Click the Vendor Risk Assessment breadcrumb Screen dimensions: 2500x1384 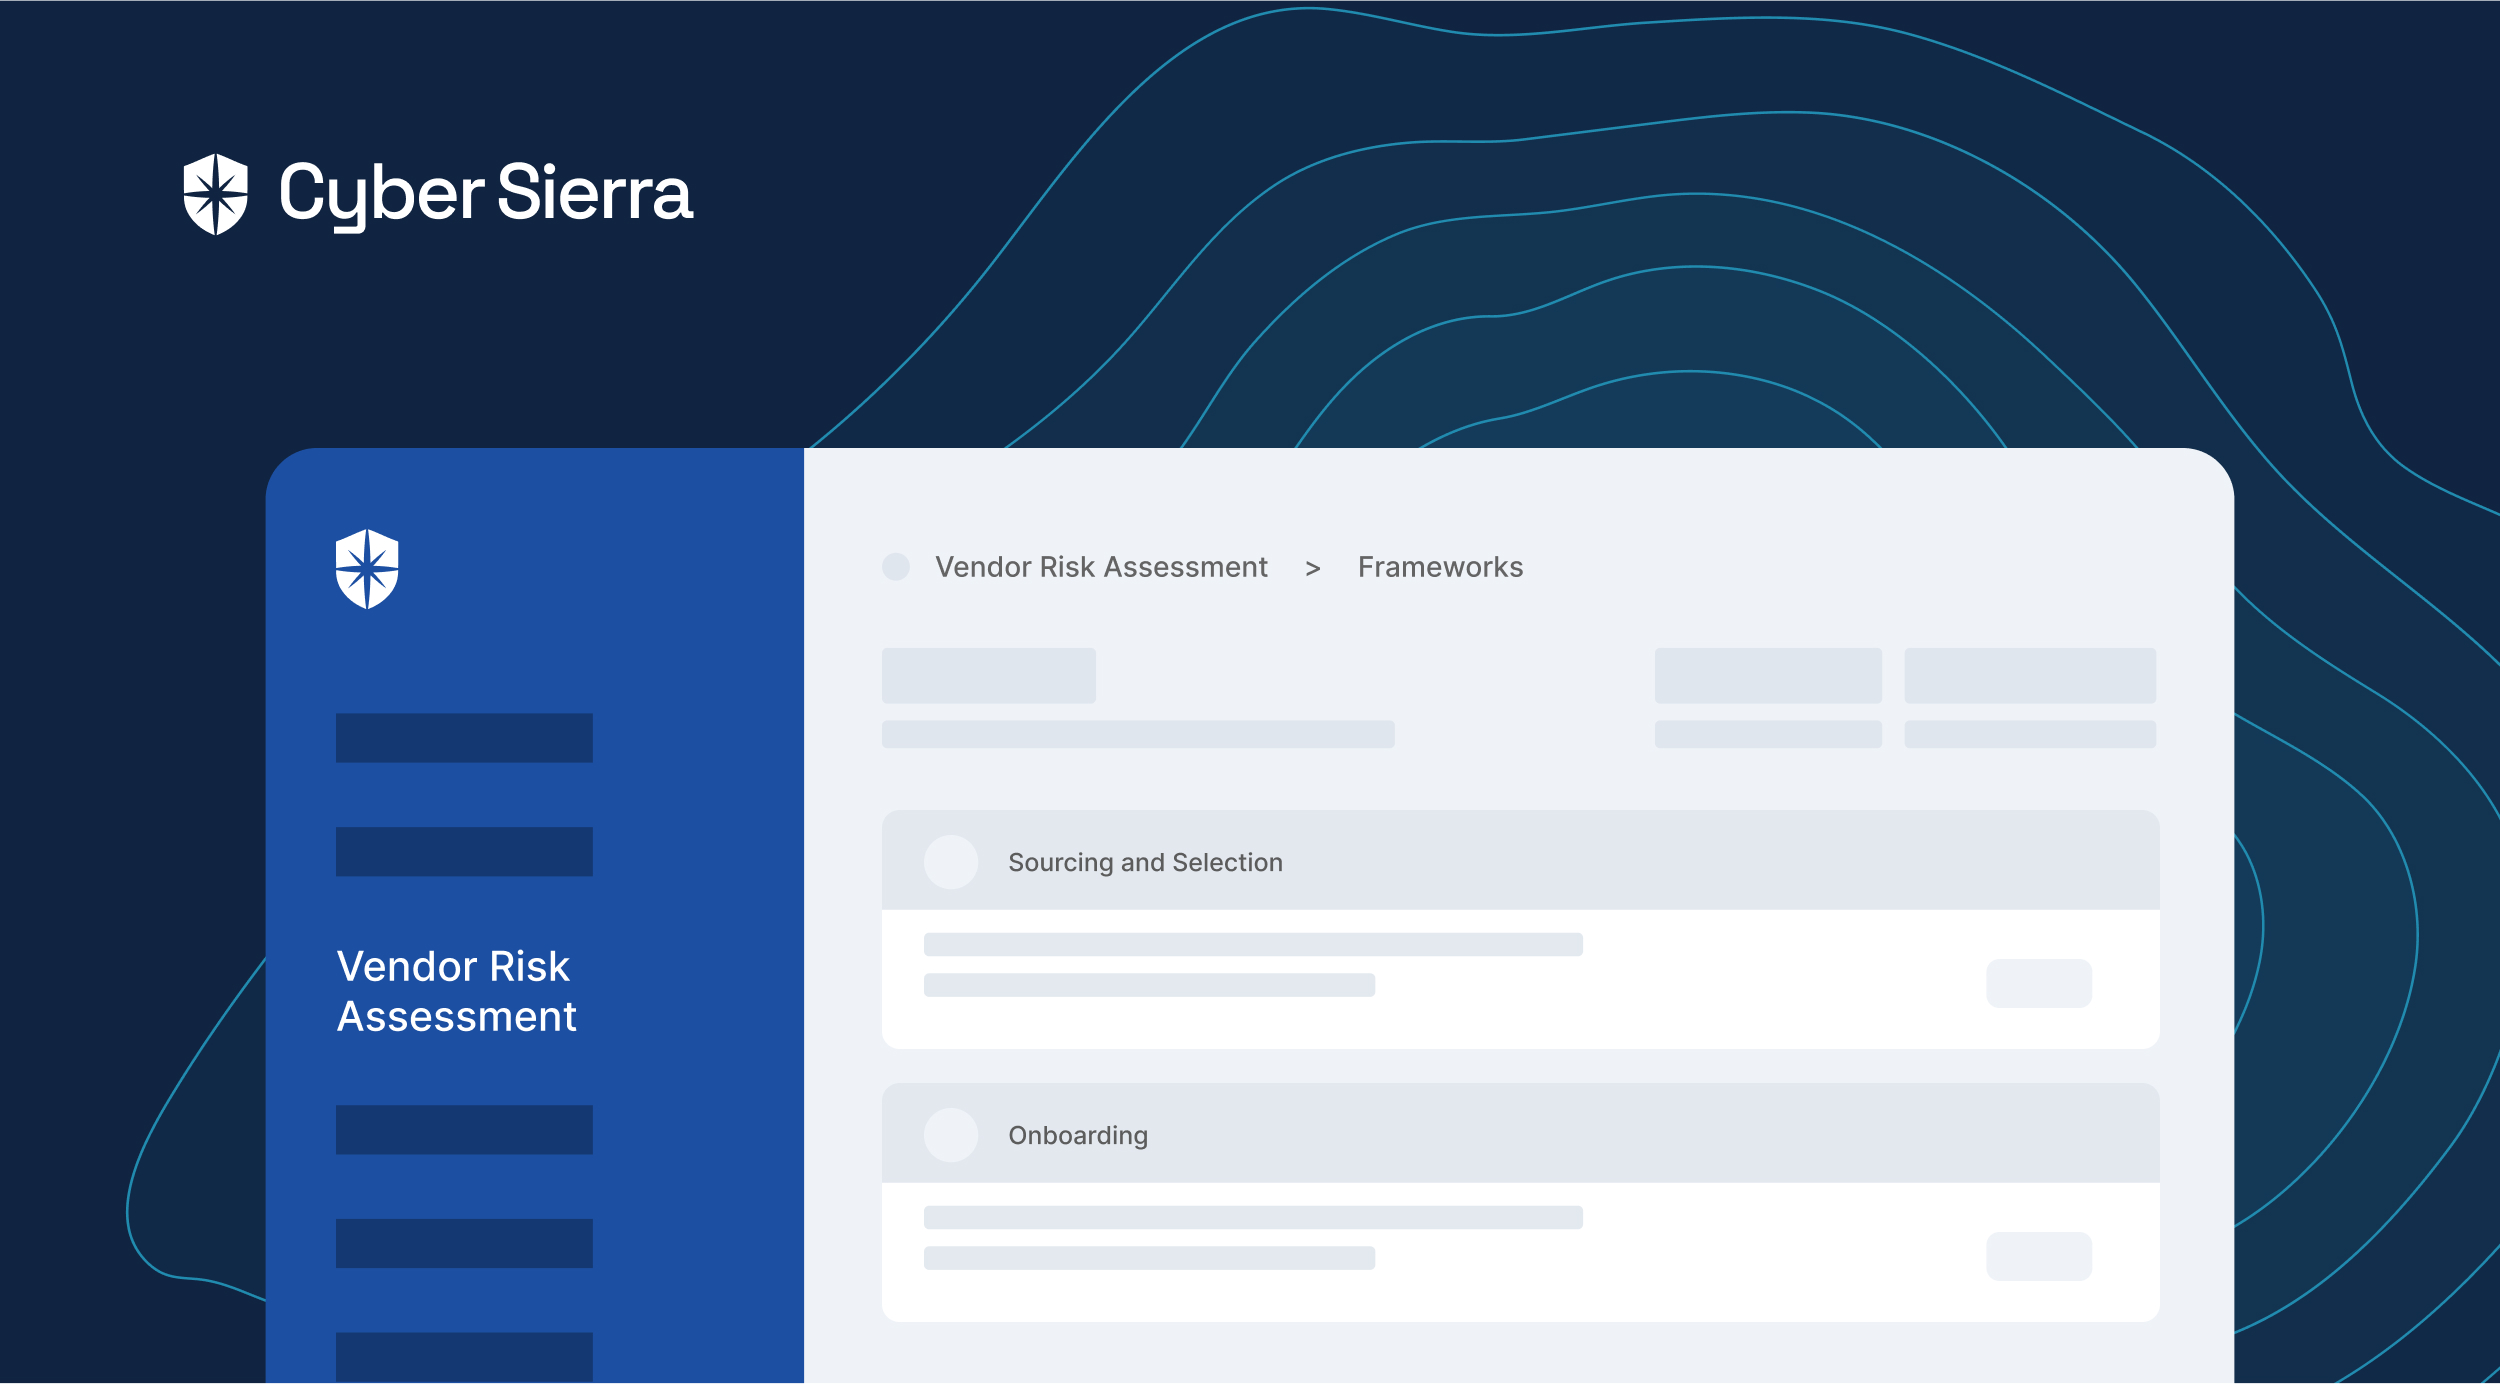[x=1101, y=567]
